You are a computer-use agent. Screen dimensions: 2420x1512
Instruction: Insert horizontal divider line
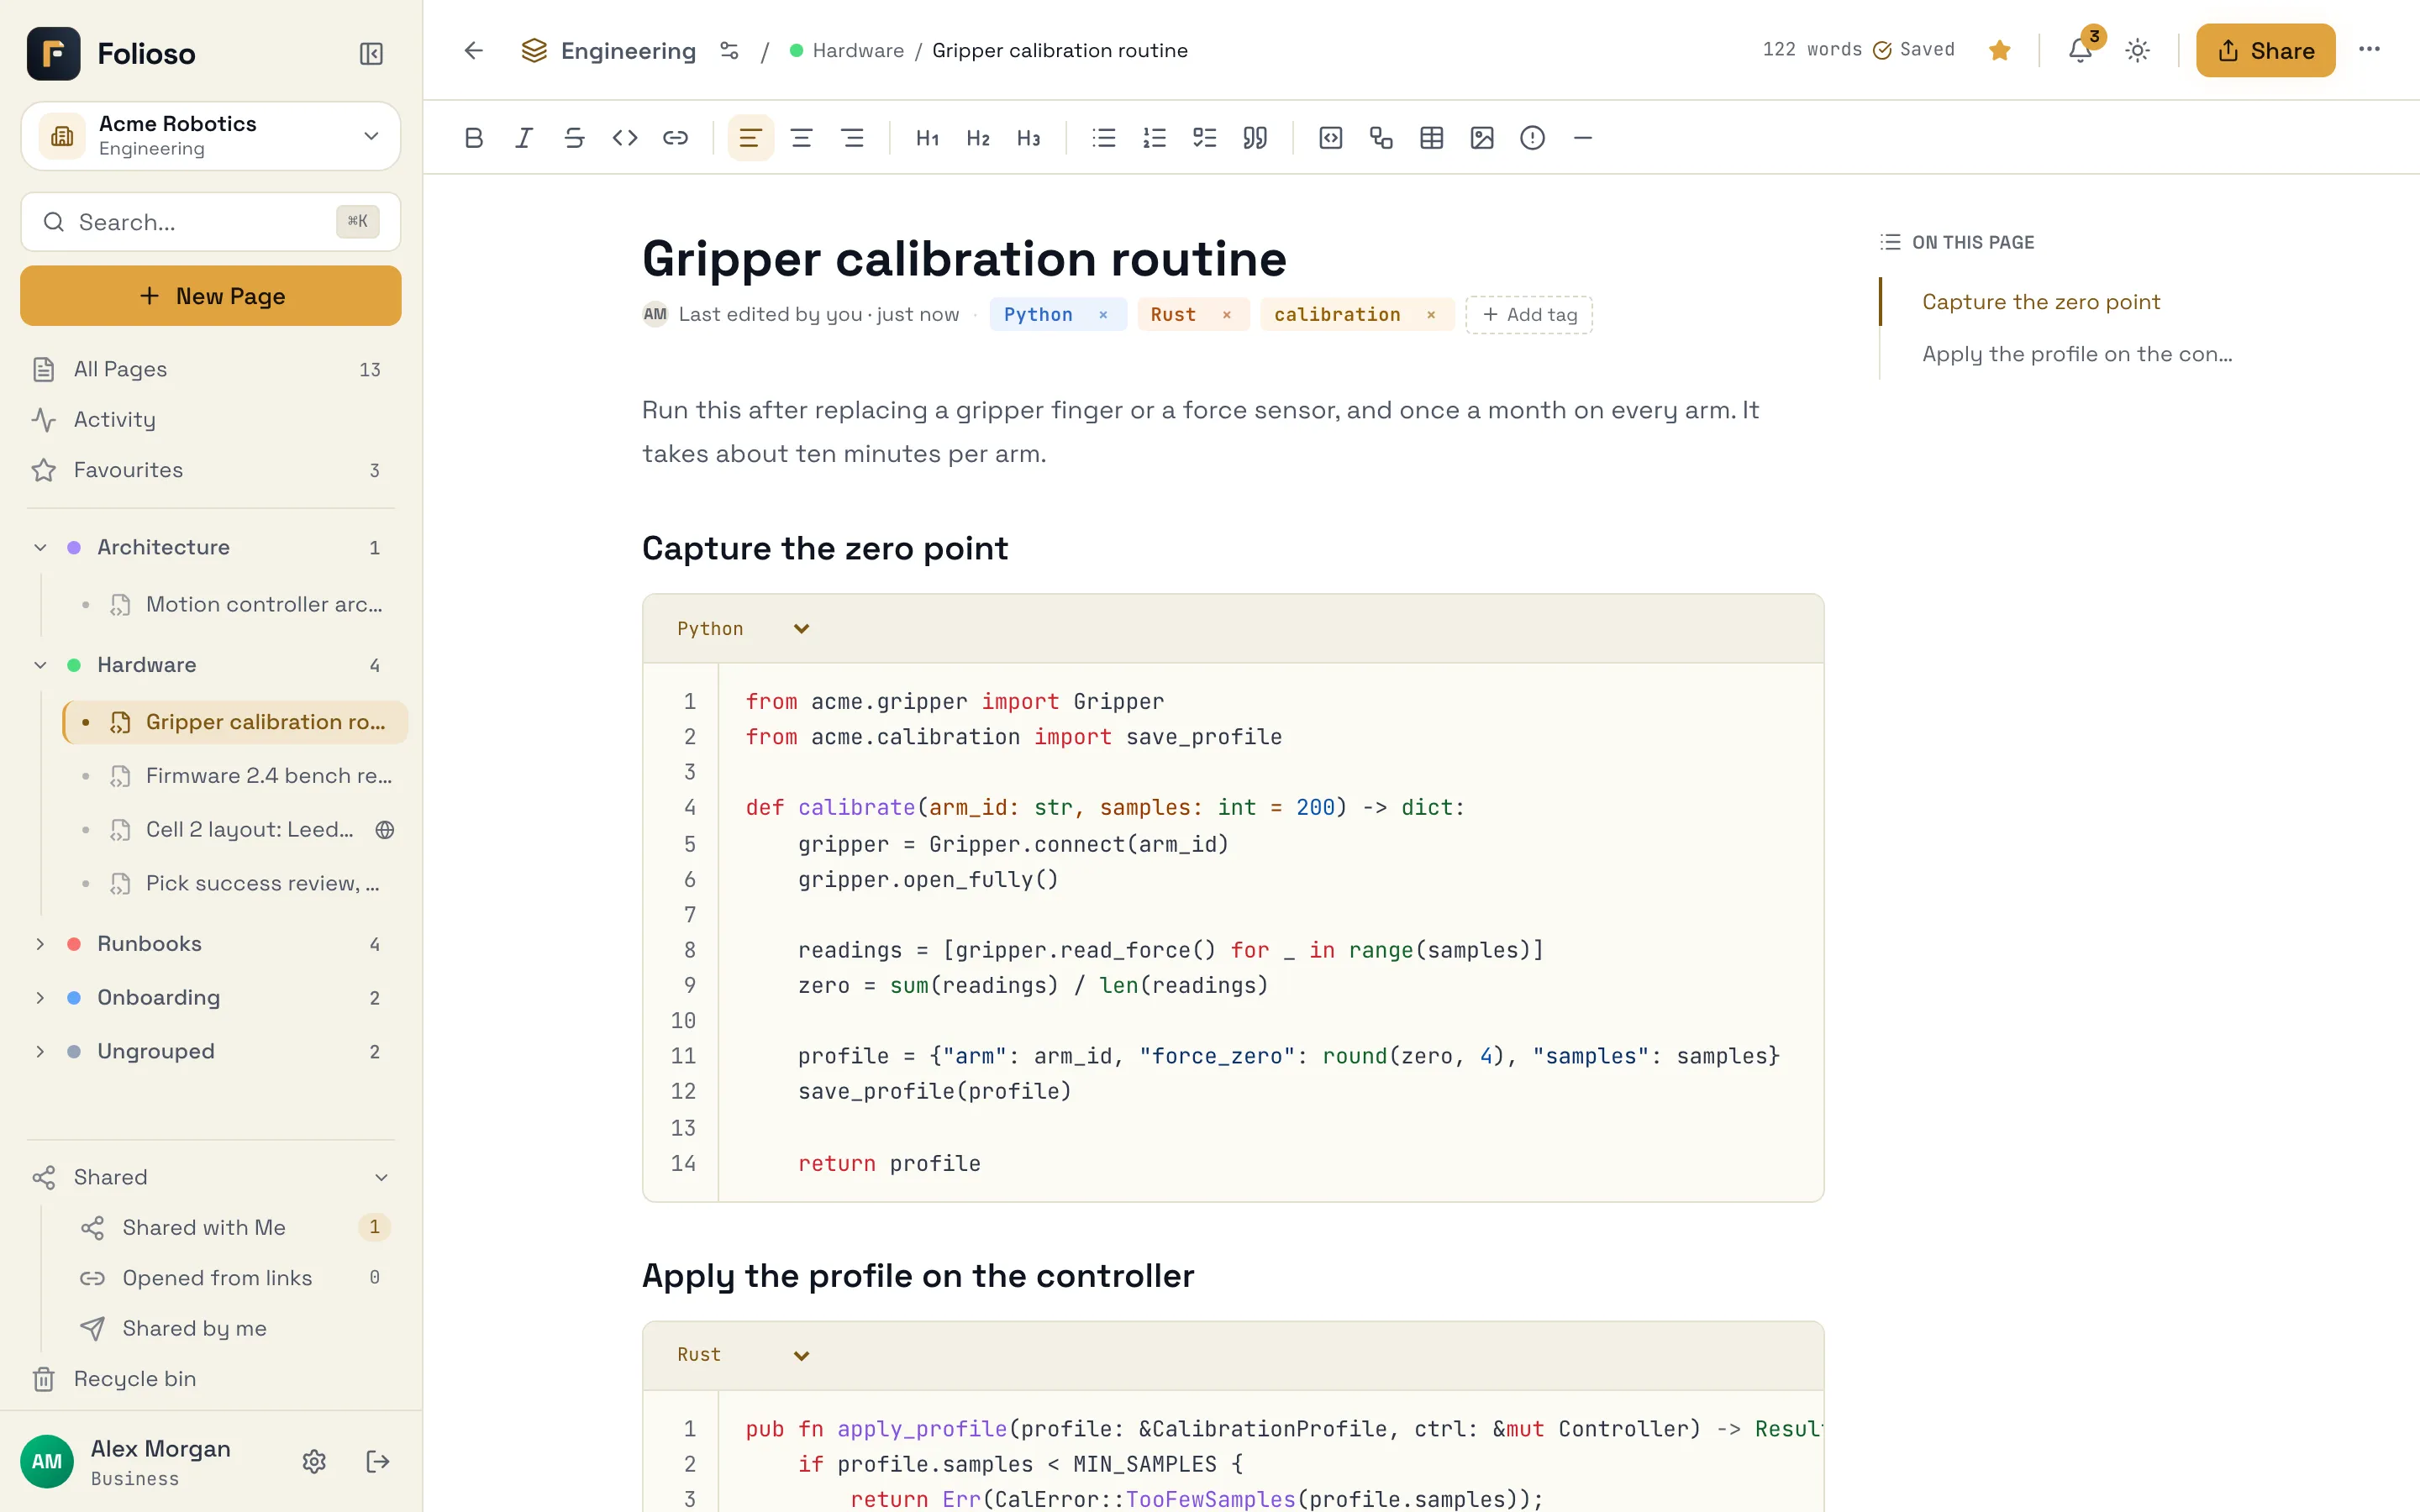[x=1582, y=138]
